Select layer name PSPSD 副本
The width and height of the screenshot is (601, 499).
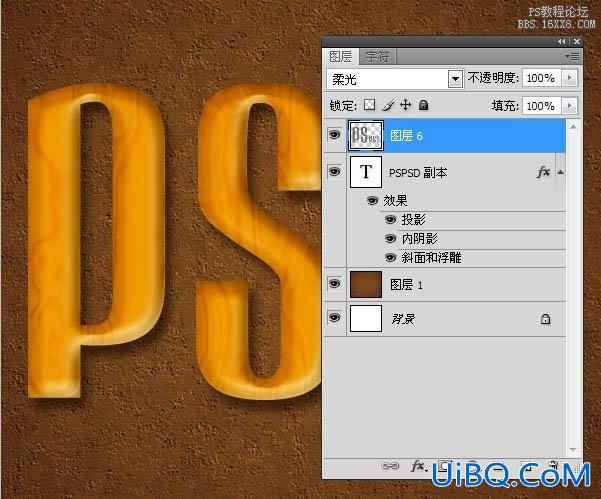pyautogui.click(x=418, y=173)
